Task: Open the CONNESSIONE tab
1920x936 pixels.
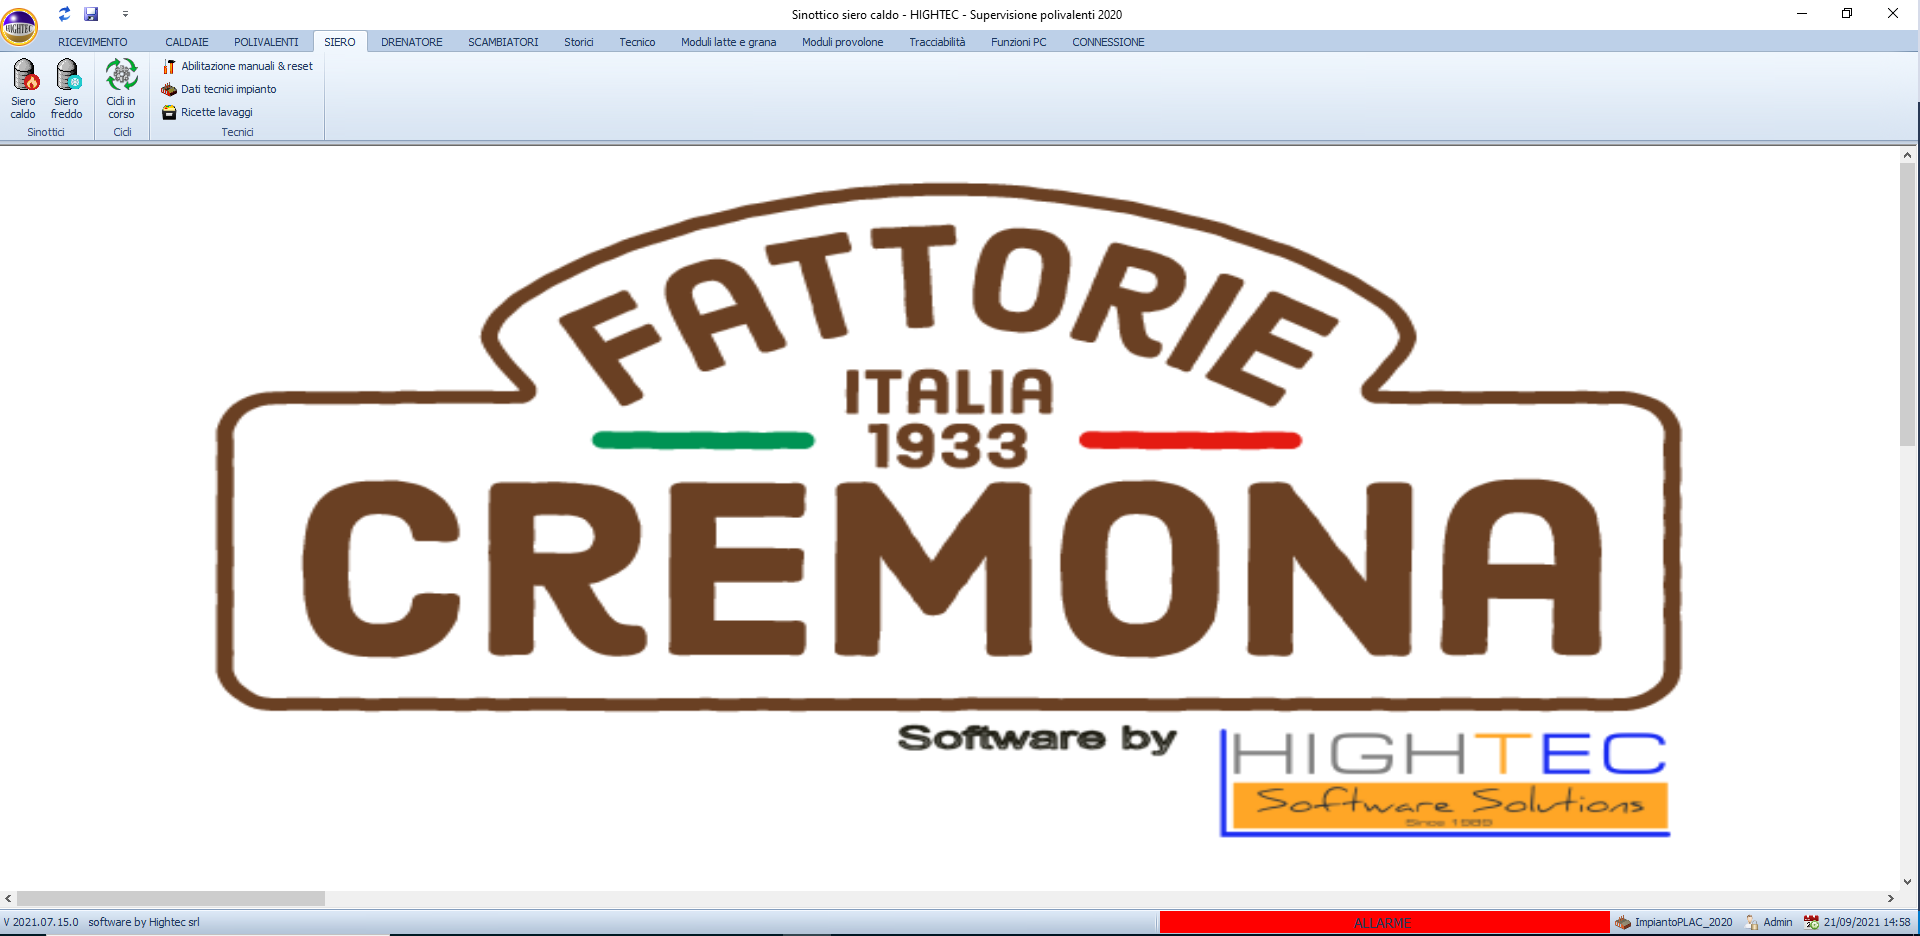Action: coord(1108,42)
